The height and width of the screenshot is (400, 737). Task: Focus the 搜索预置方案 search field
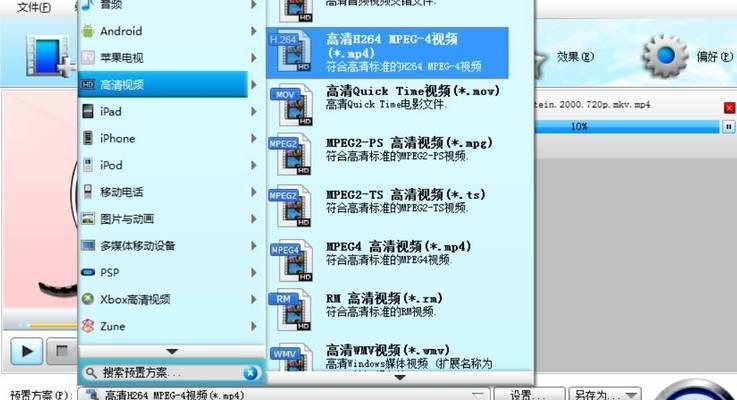tap(172, 373)
